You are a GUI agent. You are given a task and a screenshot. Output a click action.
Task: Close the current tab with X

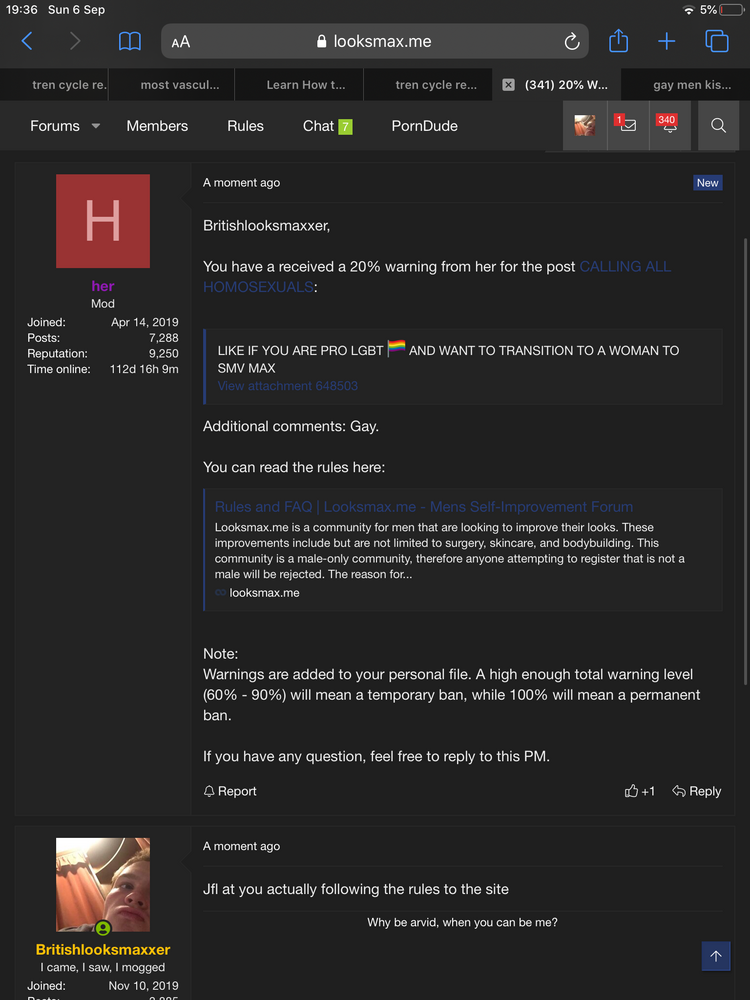click(x=508, y=85)
